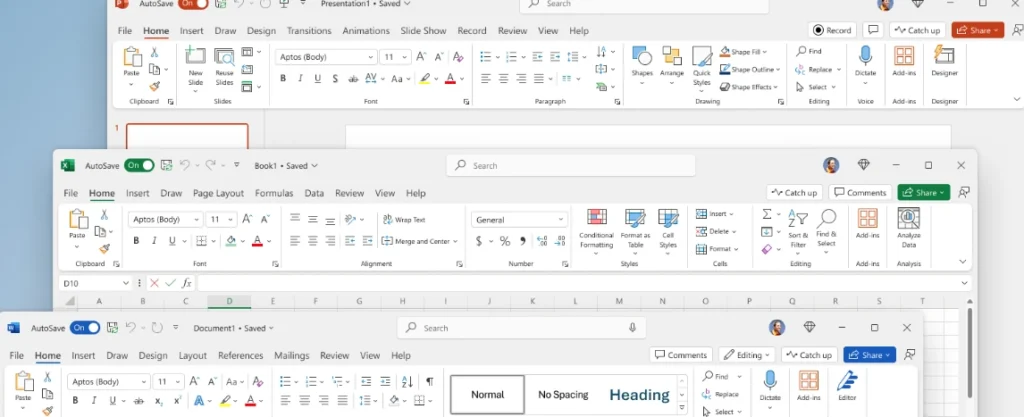Open Conditional Formatting in Excel
Image resolution: width=1024 pixels, height=417 pixels.
click(596, 230)
